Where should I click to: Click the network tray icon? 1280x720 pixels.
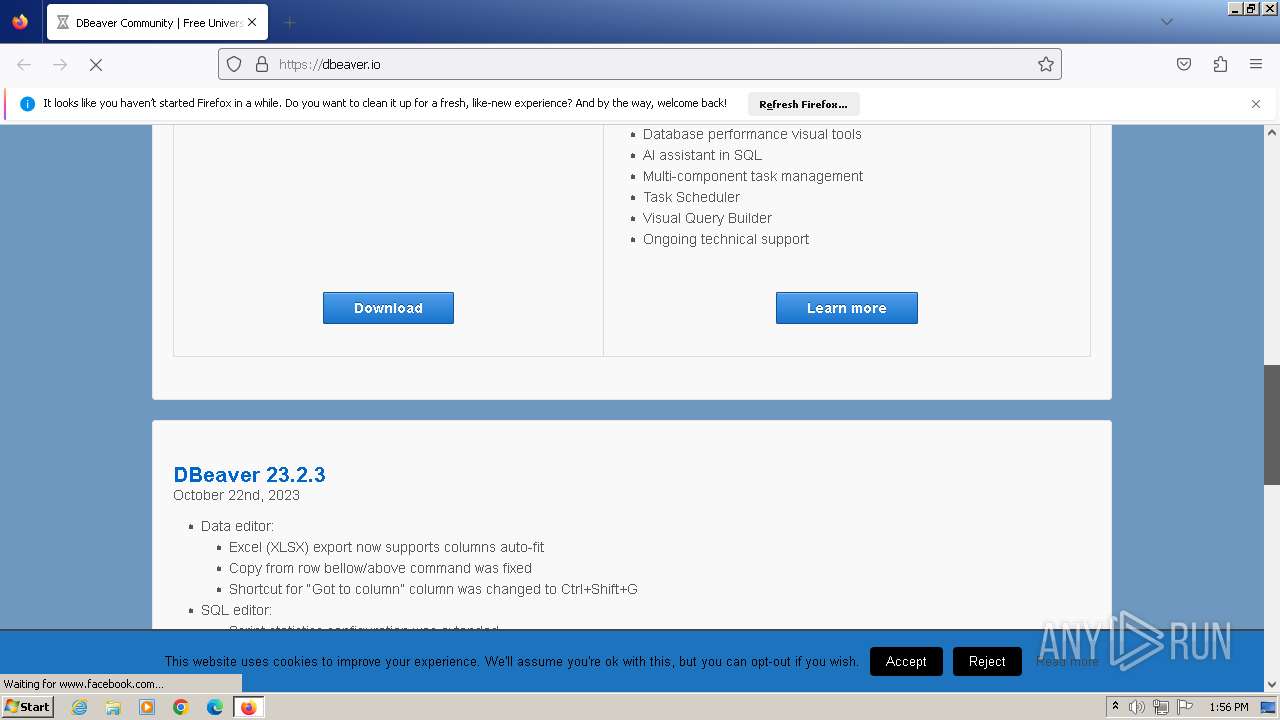[1161, 707]
